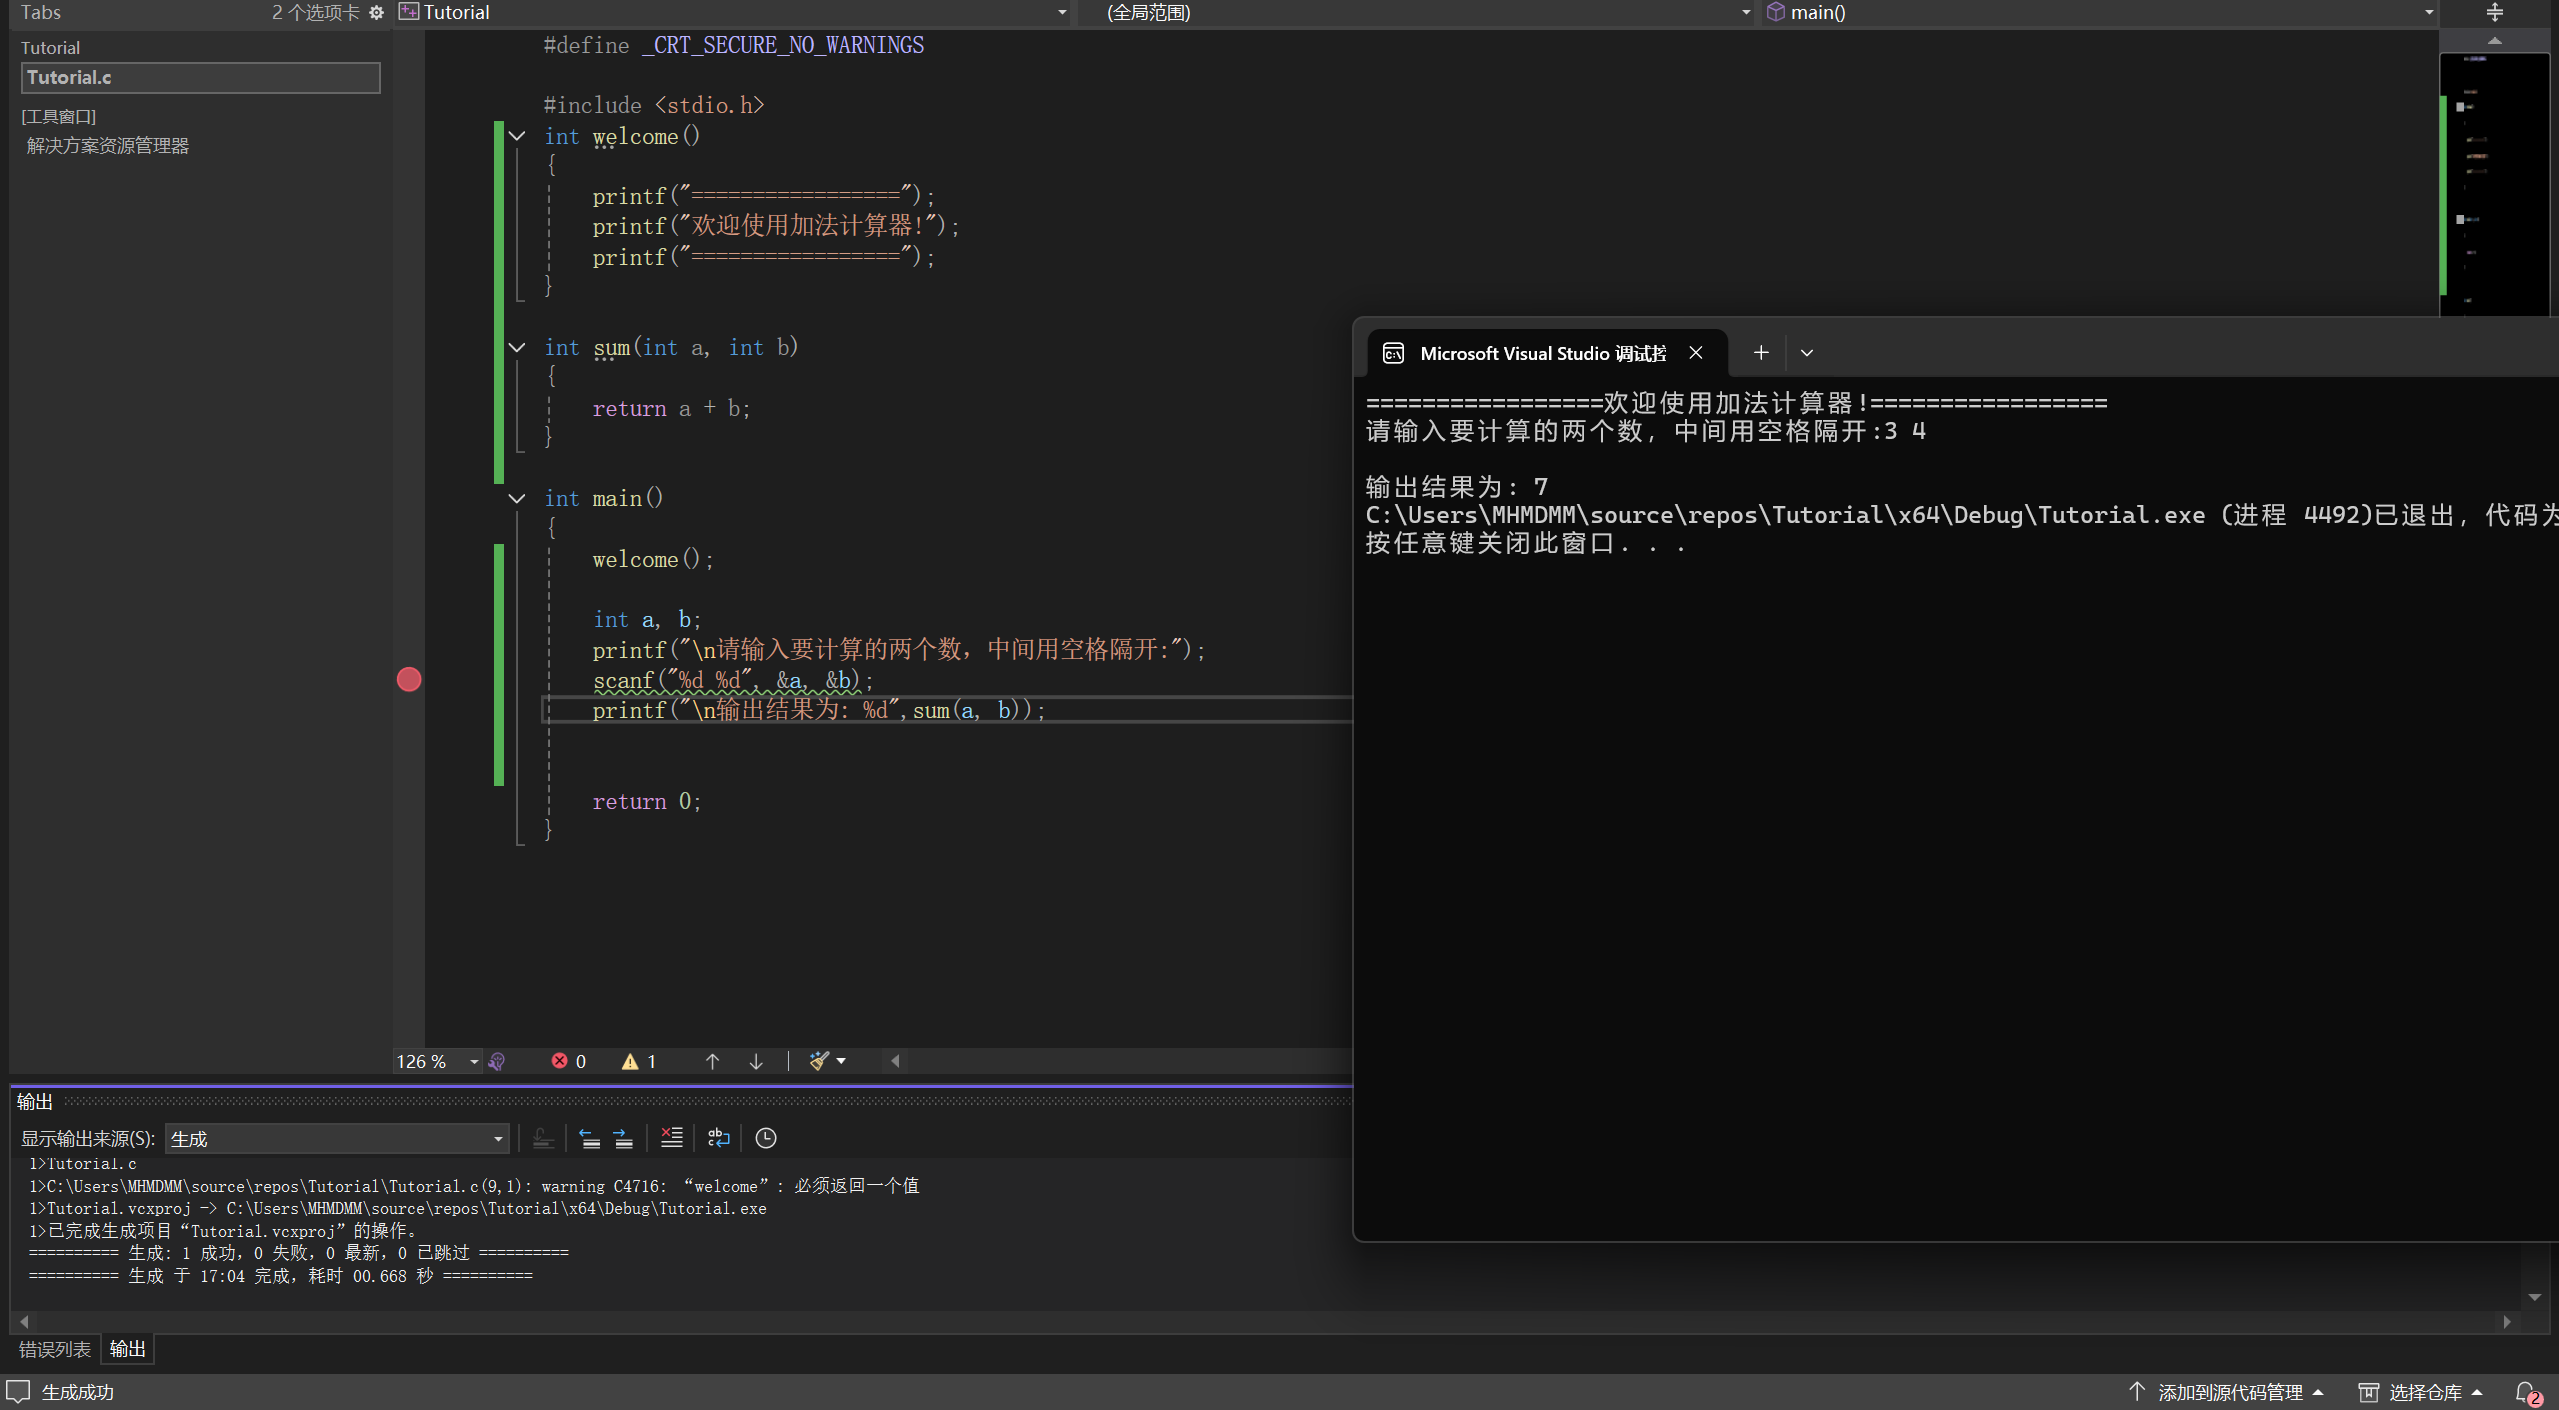Click the [工具窗口] group label
Screen dimensions: 2559x1410
[x=58, y=116]
